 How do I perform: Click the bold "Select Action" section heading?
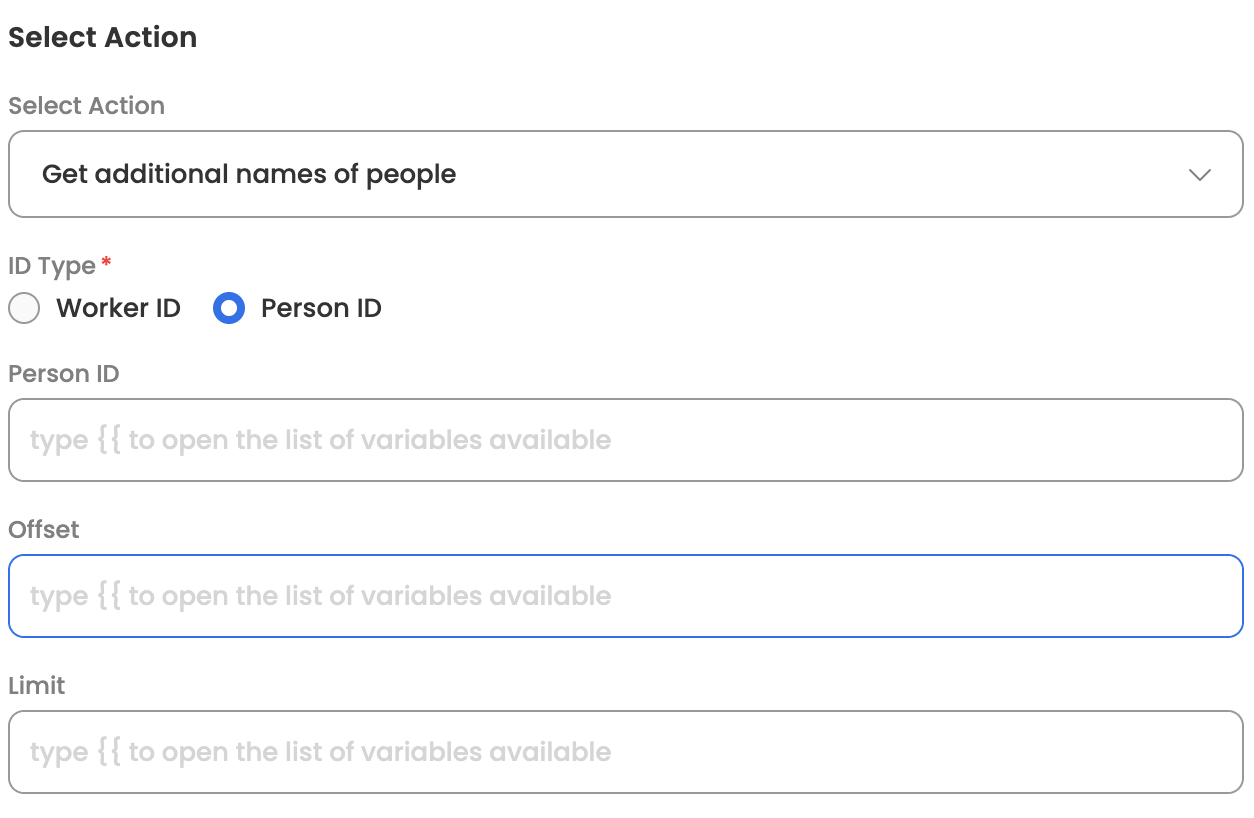pos(102,38)
